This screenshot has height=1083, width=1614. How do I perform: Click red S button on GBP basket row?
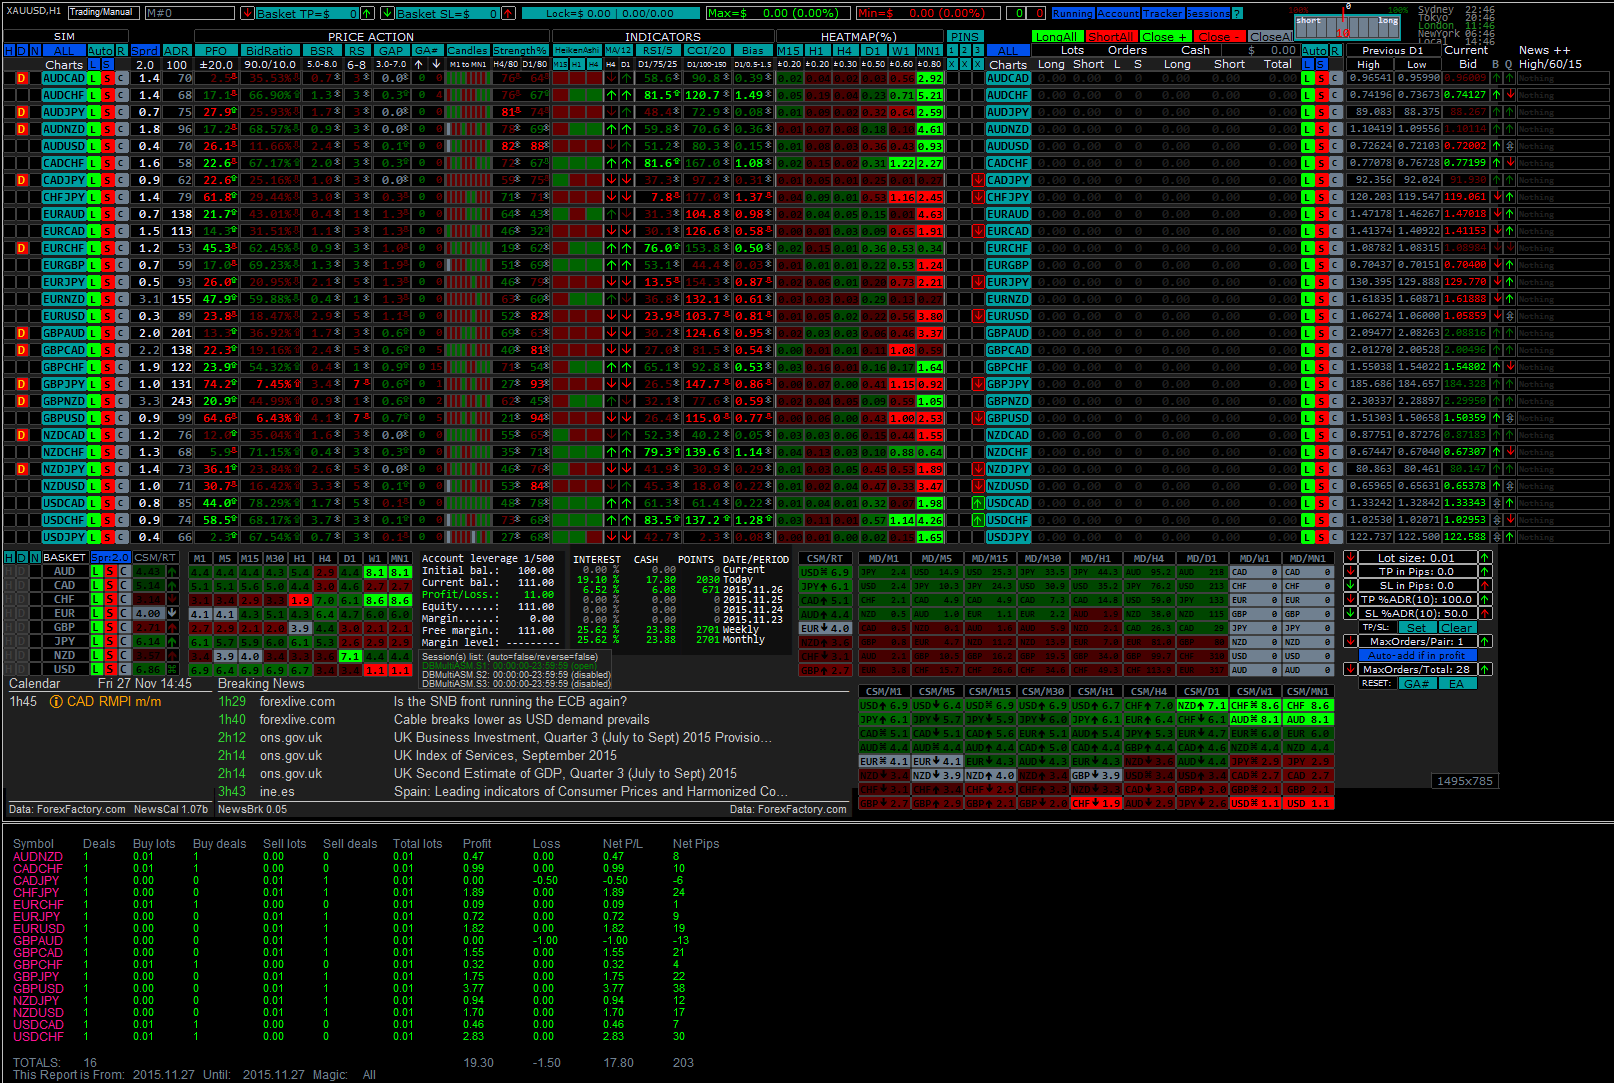pos(110,627)
